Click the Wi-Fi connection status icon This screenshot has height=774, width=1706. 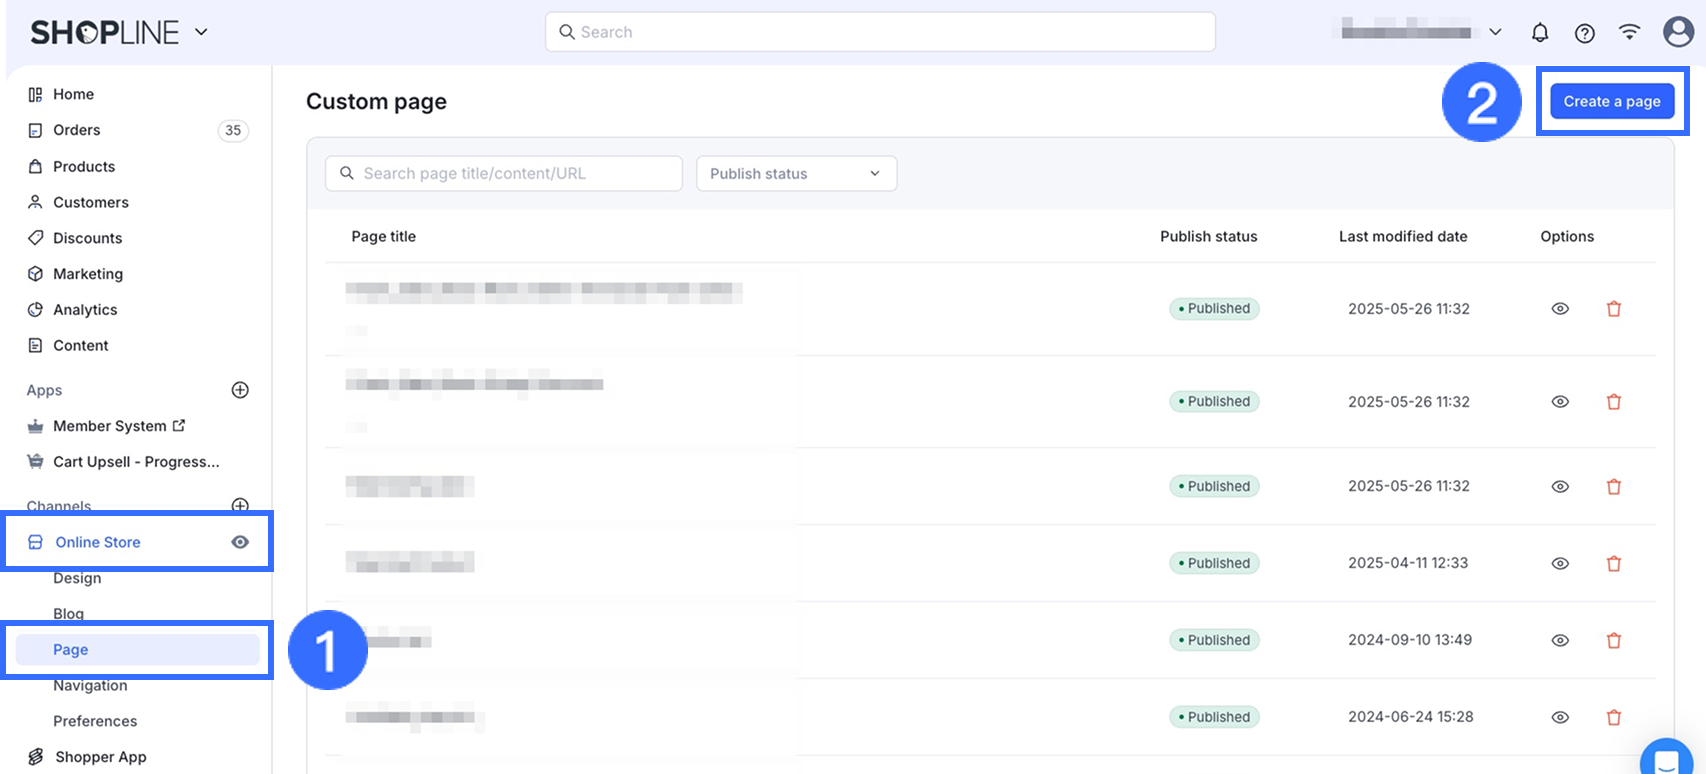tap(1630, 32)
